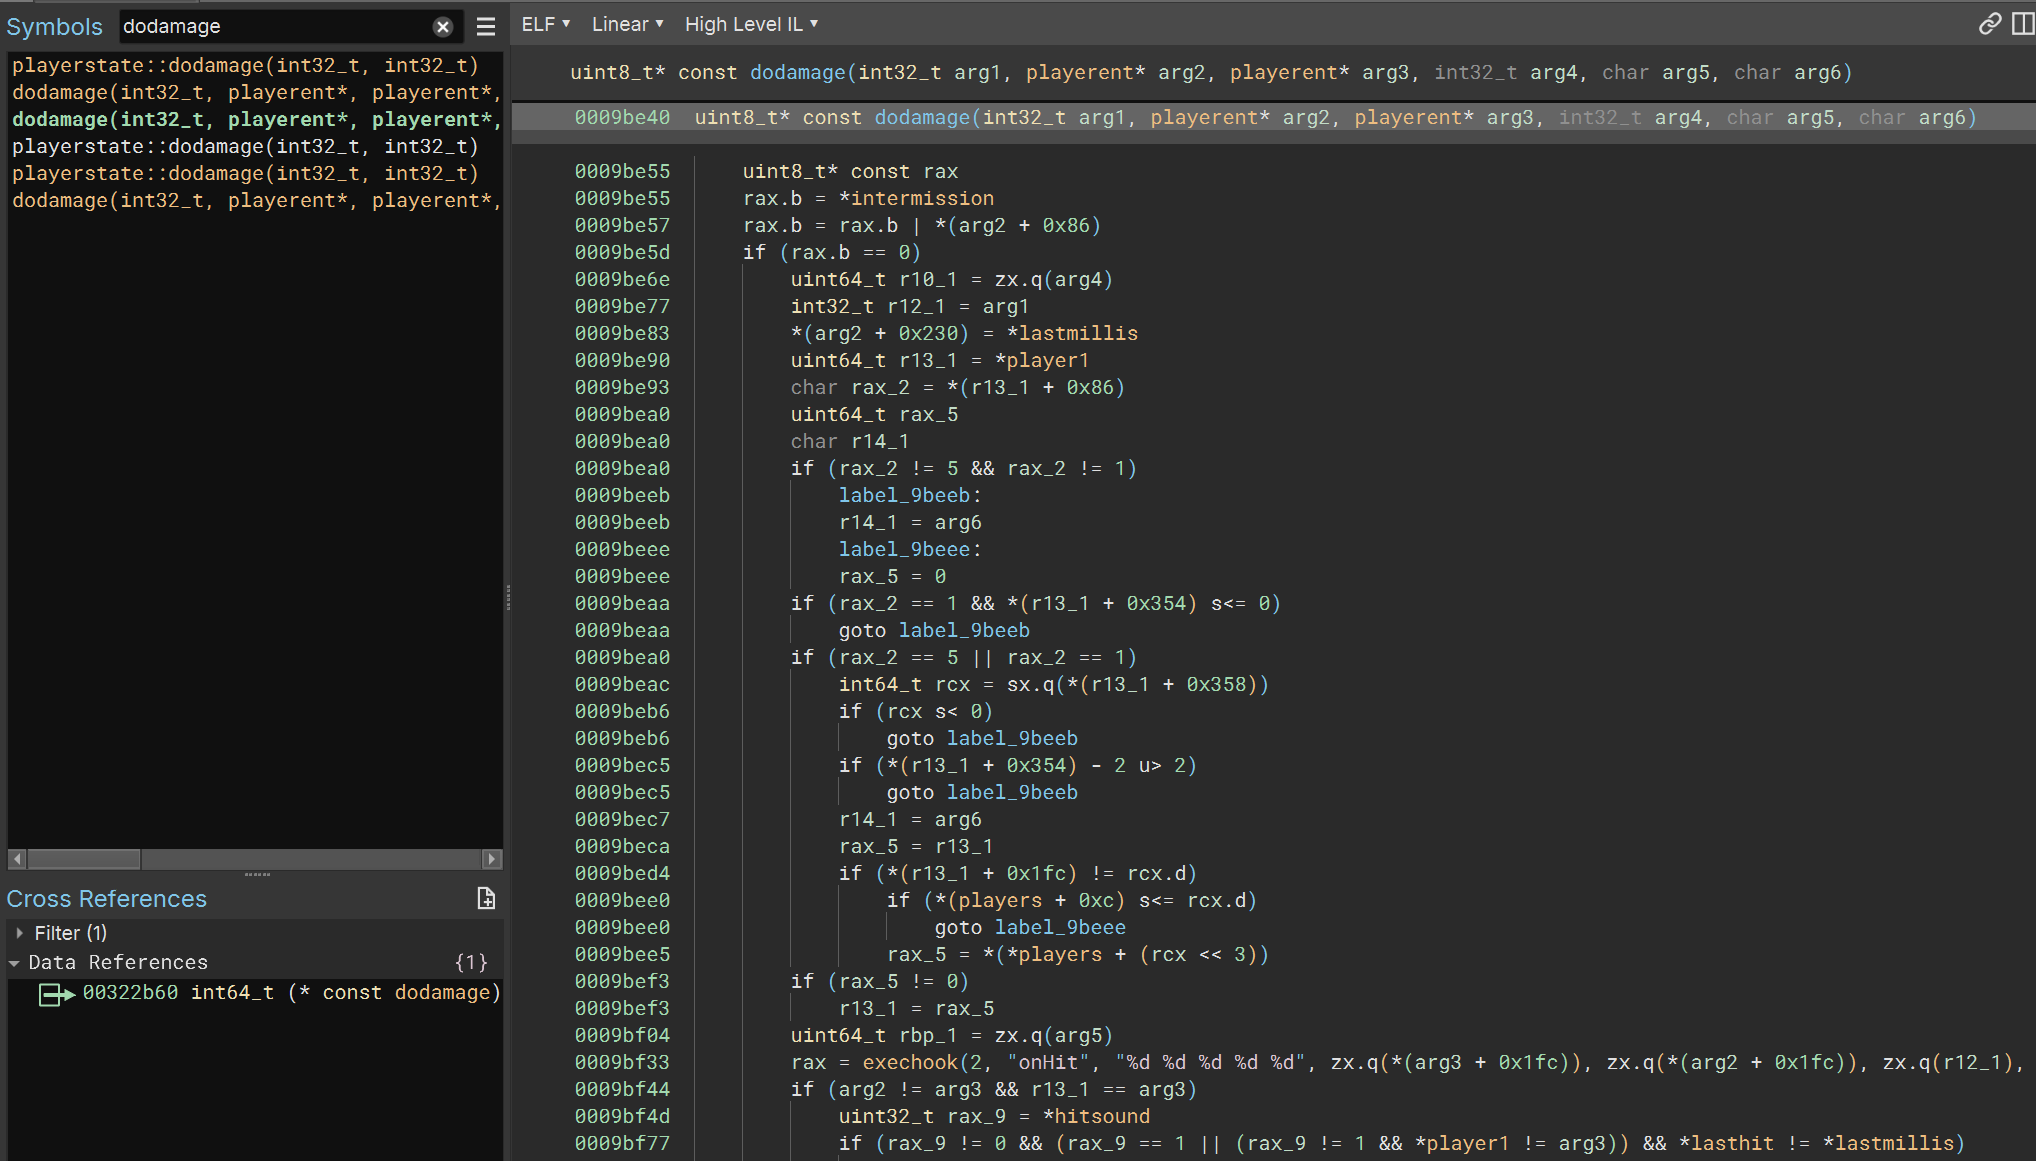Click address 0009bf04
This screenshot has height=1161, width=2036.
coord(622,1035)
